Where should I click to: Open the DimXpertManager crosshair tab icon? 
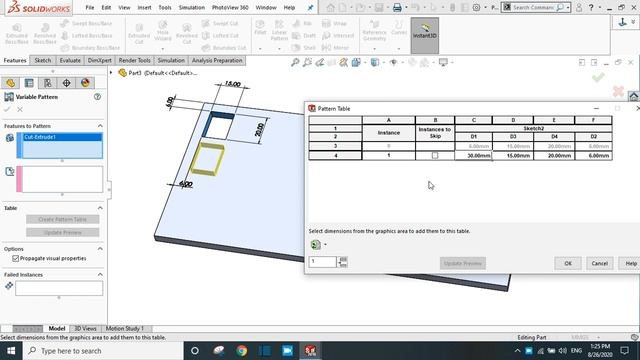[66, 83]
